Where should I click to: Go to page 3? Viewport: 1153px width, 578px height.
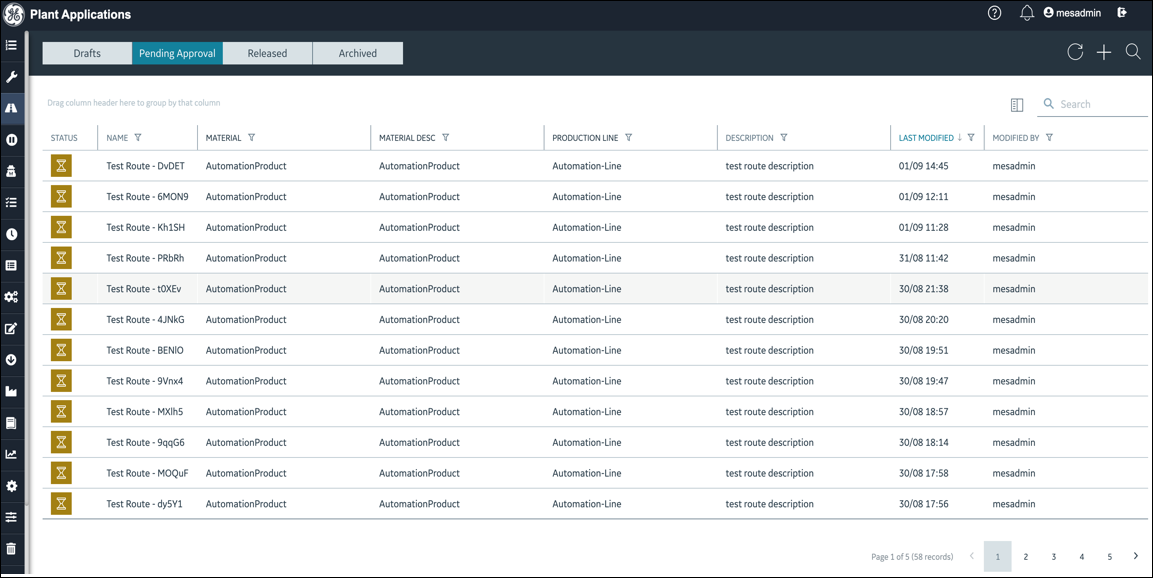click(1054, 557)
